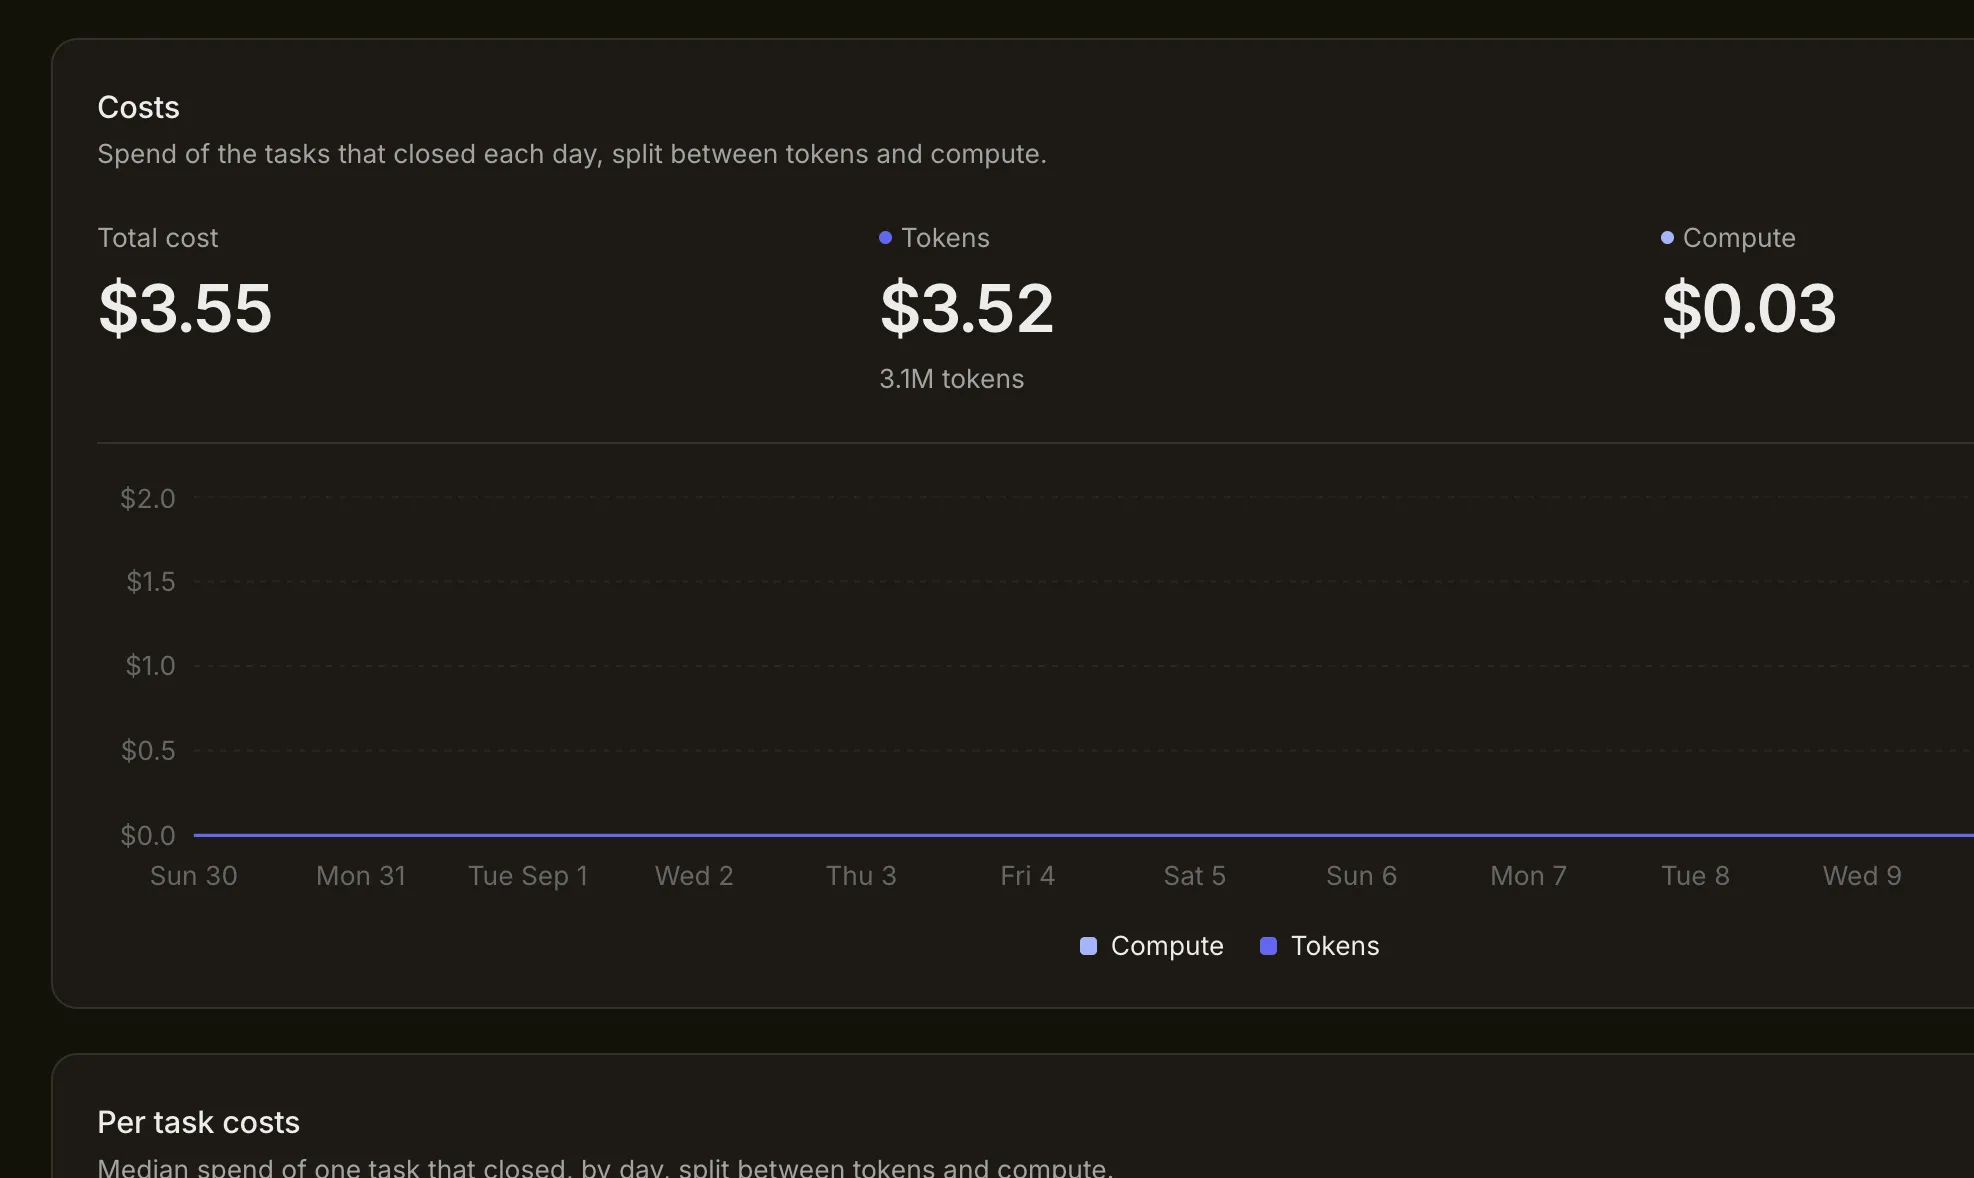
Task: Click the Tokens stat dot indicator
Action: pyautogui.click(x=885, y=238)
